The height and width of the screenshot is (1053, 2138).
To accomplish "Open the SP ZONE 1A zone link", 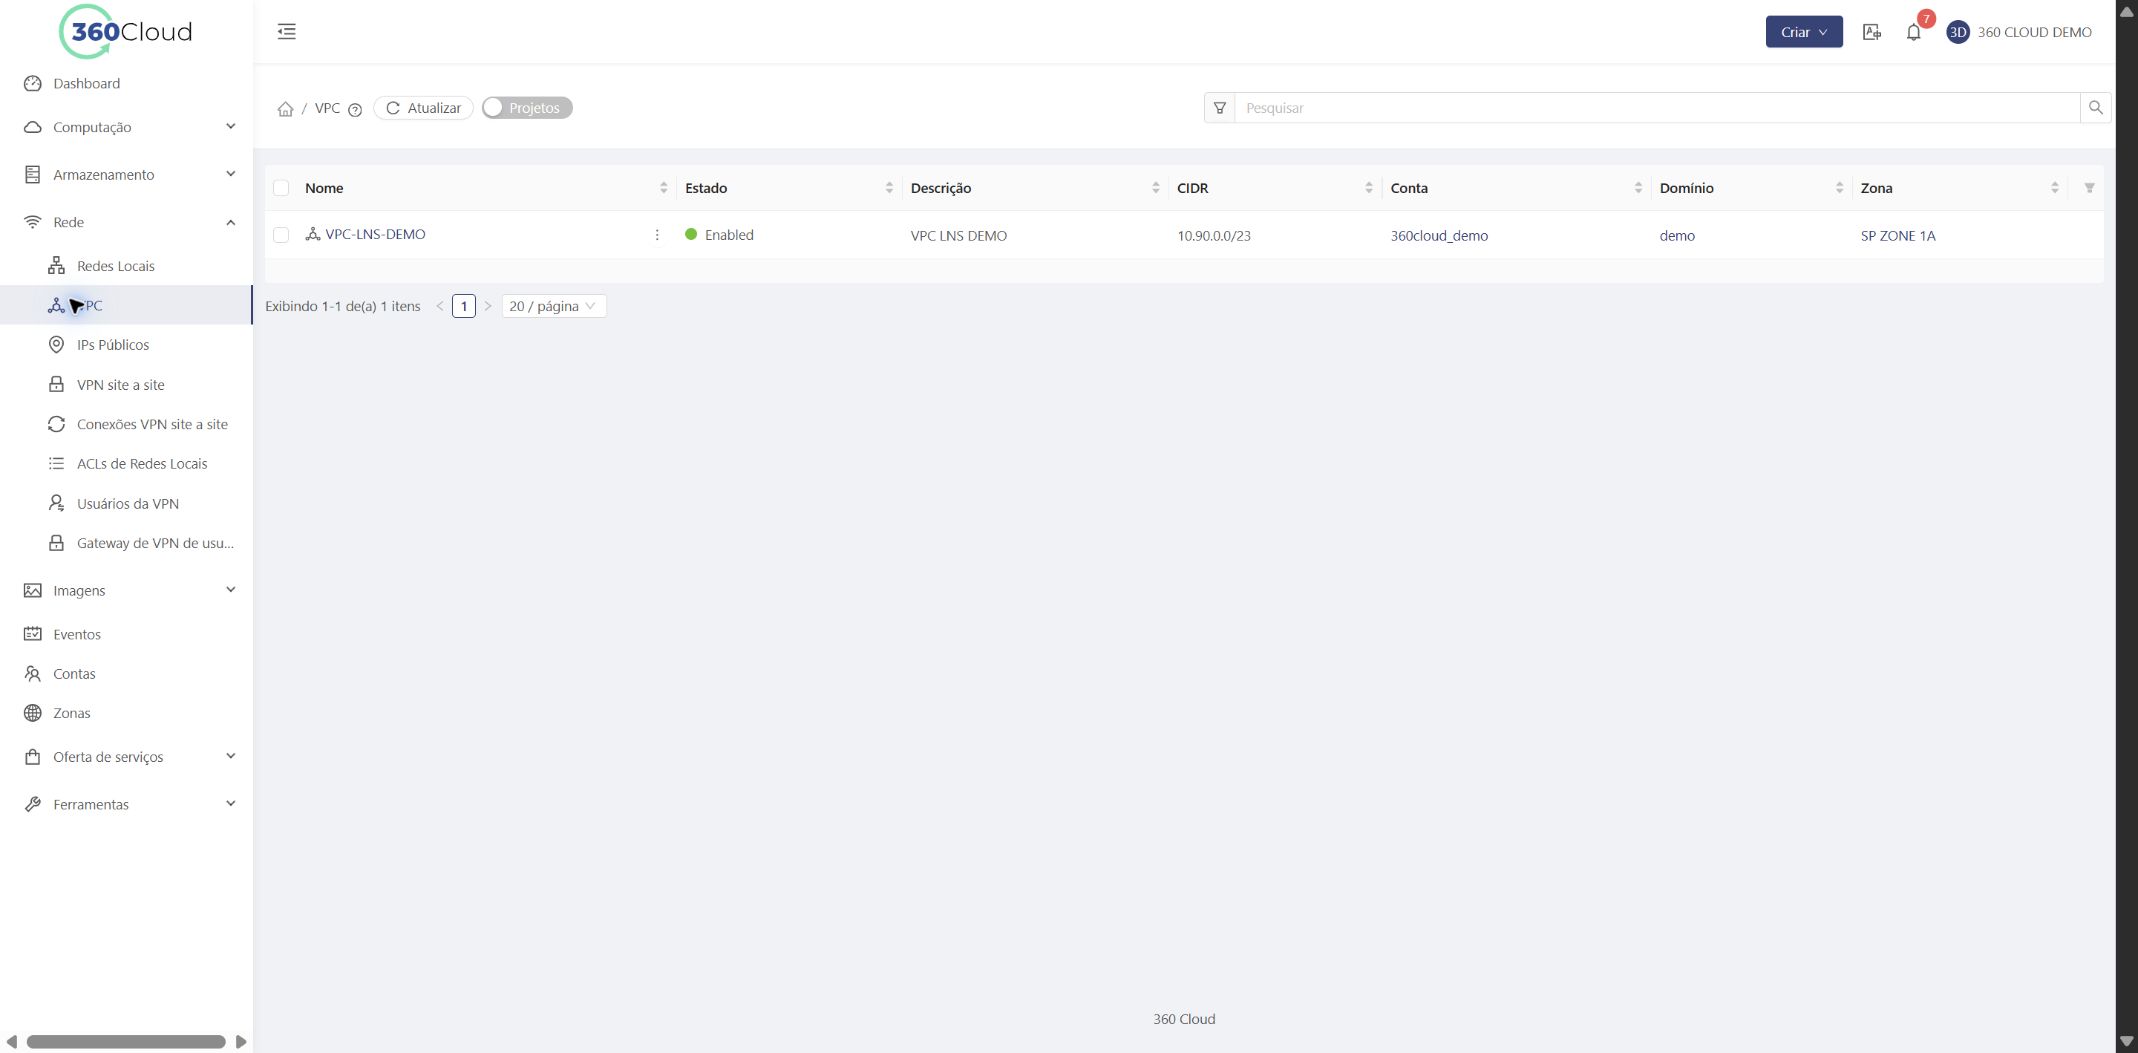I will pyautogui.click(x=1897, y=236).
